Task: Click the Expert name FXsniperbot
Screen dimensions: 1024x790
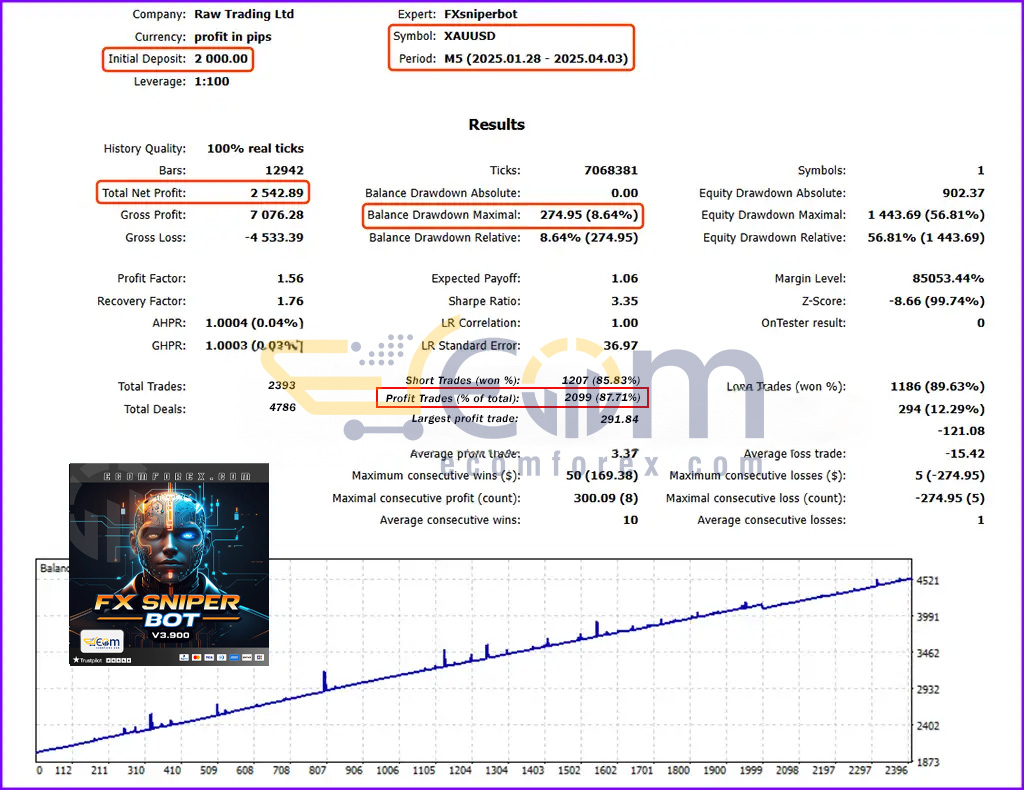Action: tap(481, 14)
